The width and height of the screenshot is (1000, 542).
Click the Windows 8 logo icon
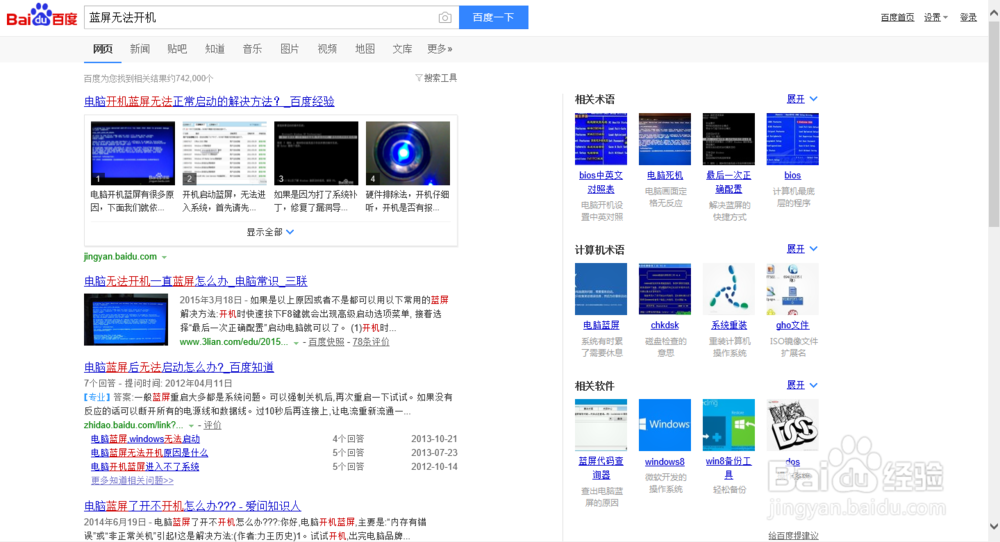pos(665,425)
